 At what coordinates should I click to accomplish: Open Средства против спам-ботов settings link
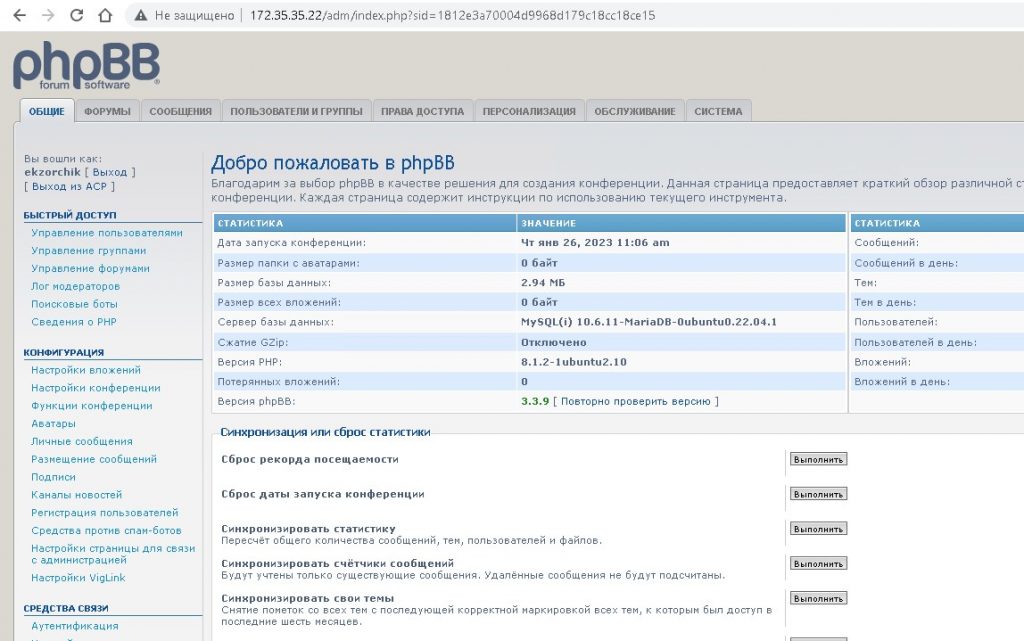(106, 530)
